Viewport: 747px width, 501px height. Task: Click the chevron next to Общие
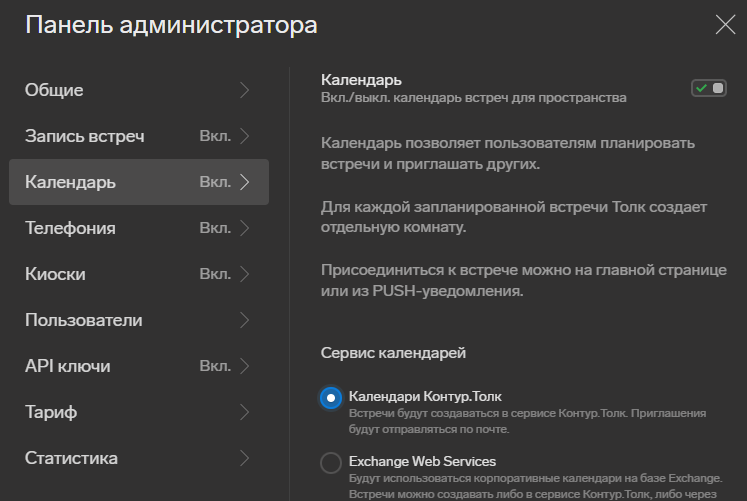click(x=244, y=90)
